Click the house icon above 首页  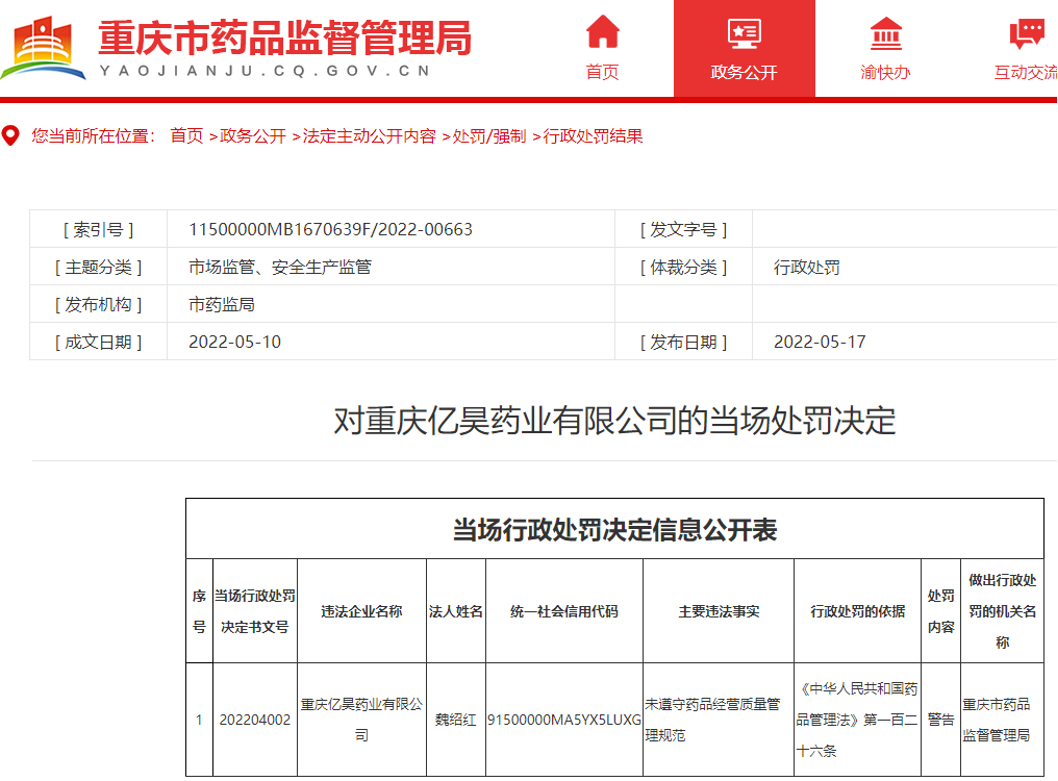pyautogui.click(x=603, y=32)
